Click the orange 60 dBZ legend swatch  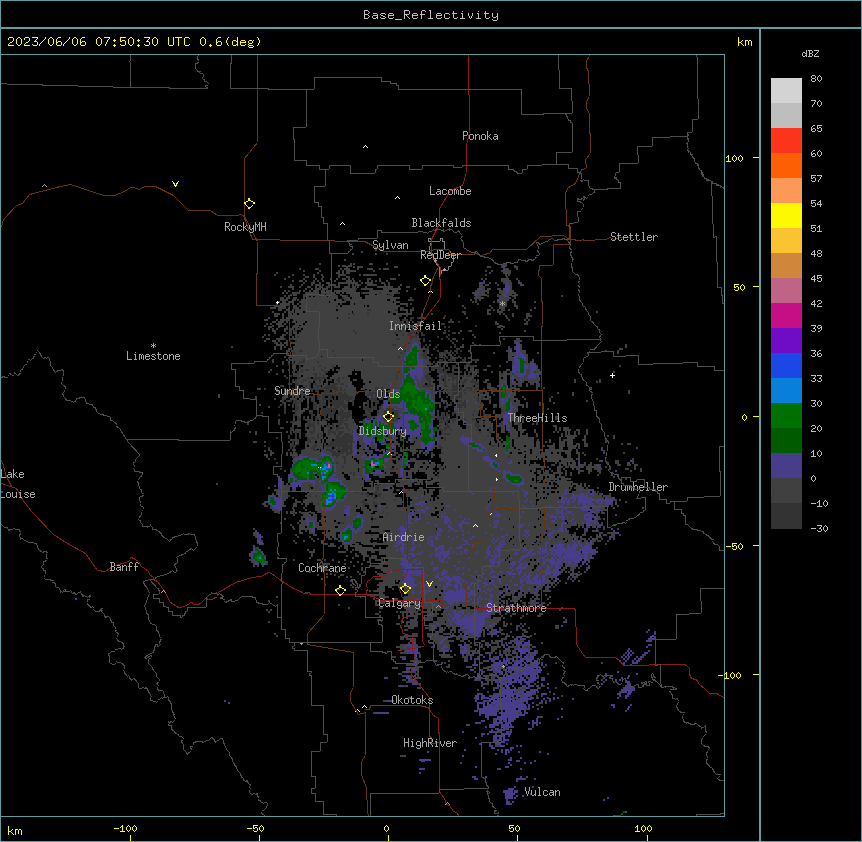click(x=786, y=165)
